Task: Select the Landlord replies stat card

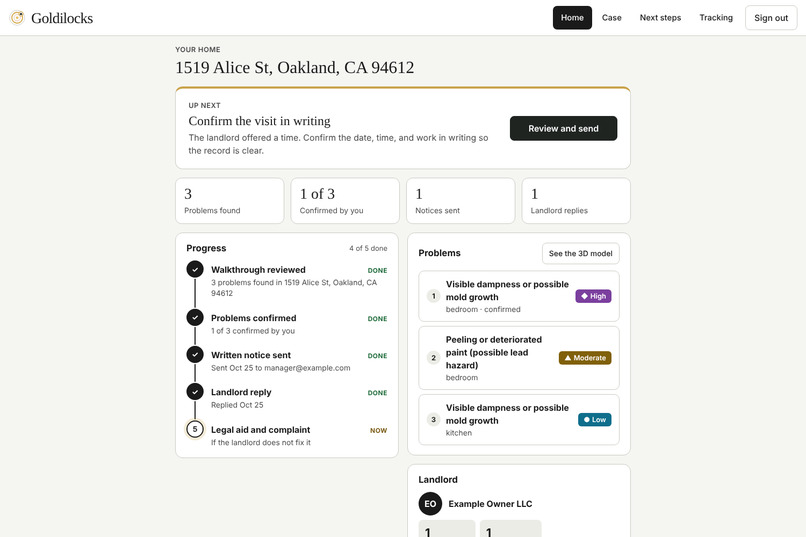Action: click(576, 201)
